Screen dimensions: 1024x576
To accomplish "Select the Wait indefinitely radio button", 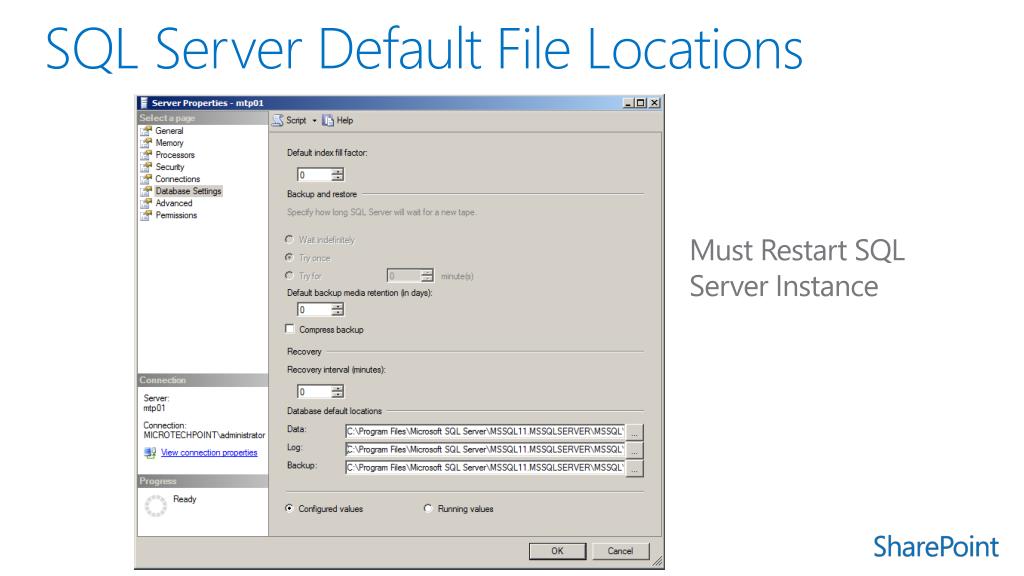I will [x=289, y=240].
